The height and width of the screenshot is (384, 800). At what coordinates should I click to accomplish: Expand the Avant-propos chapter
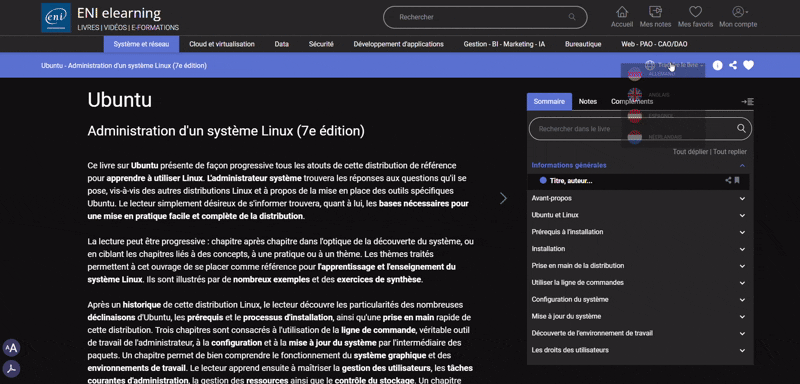click(x=742, y=198)
